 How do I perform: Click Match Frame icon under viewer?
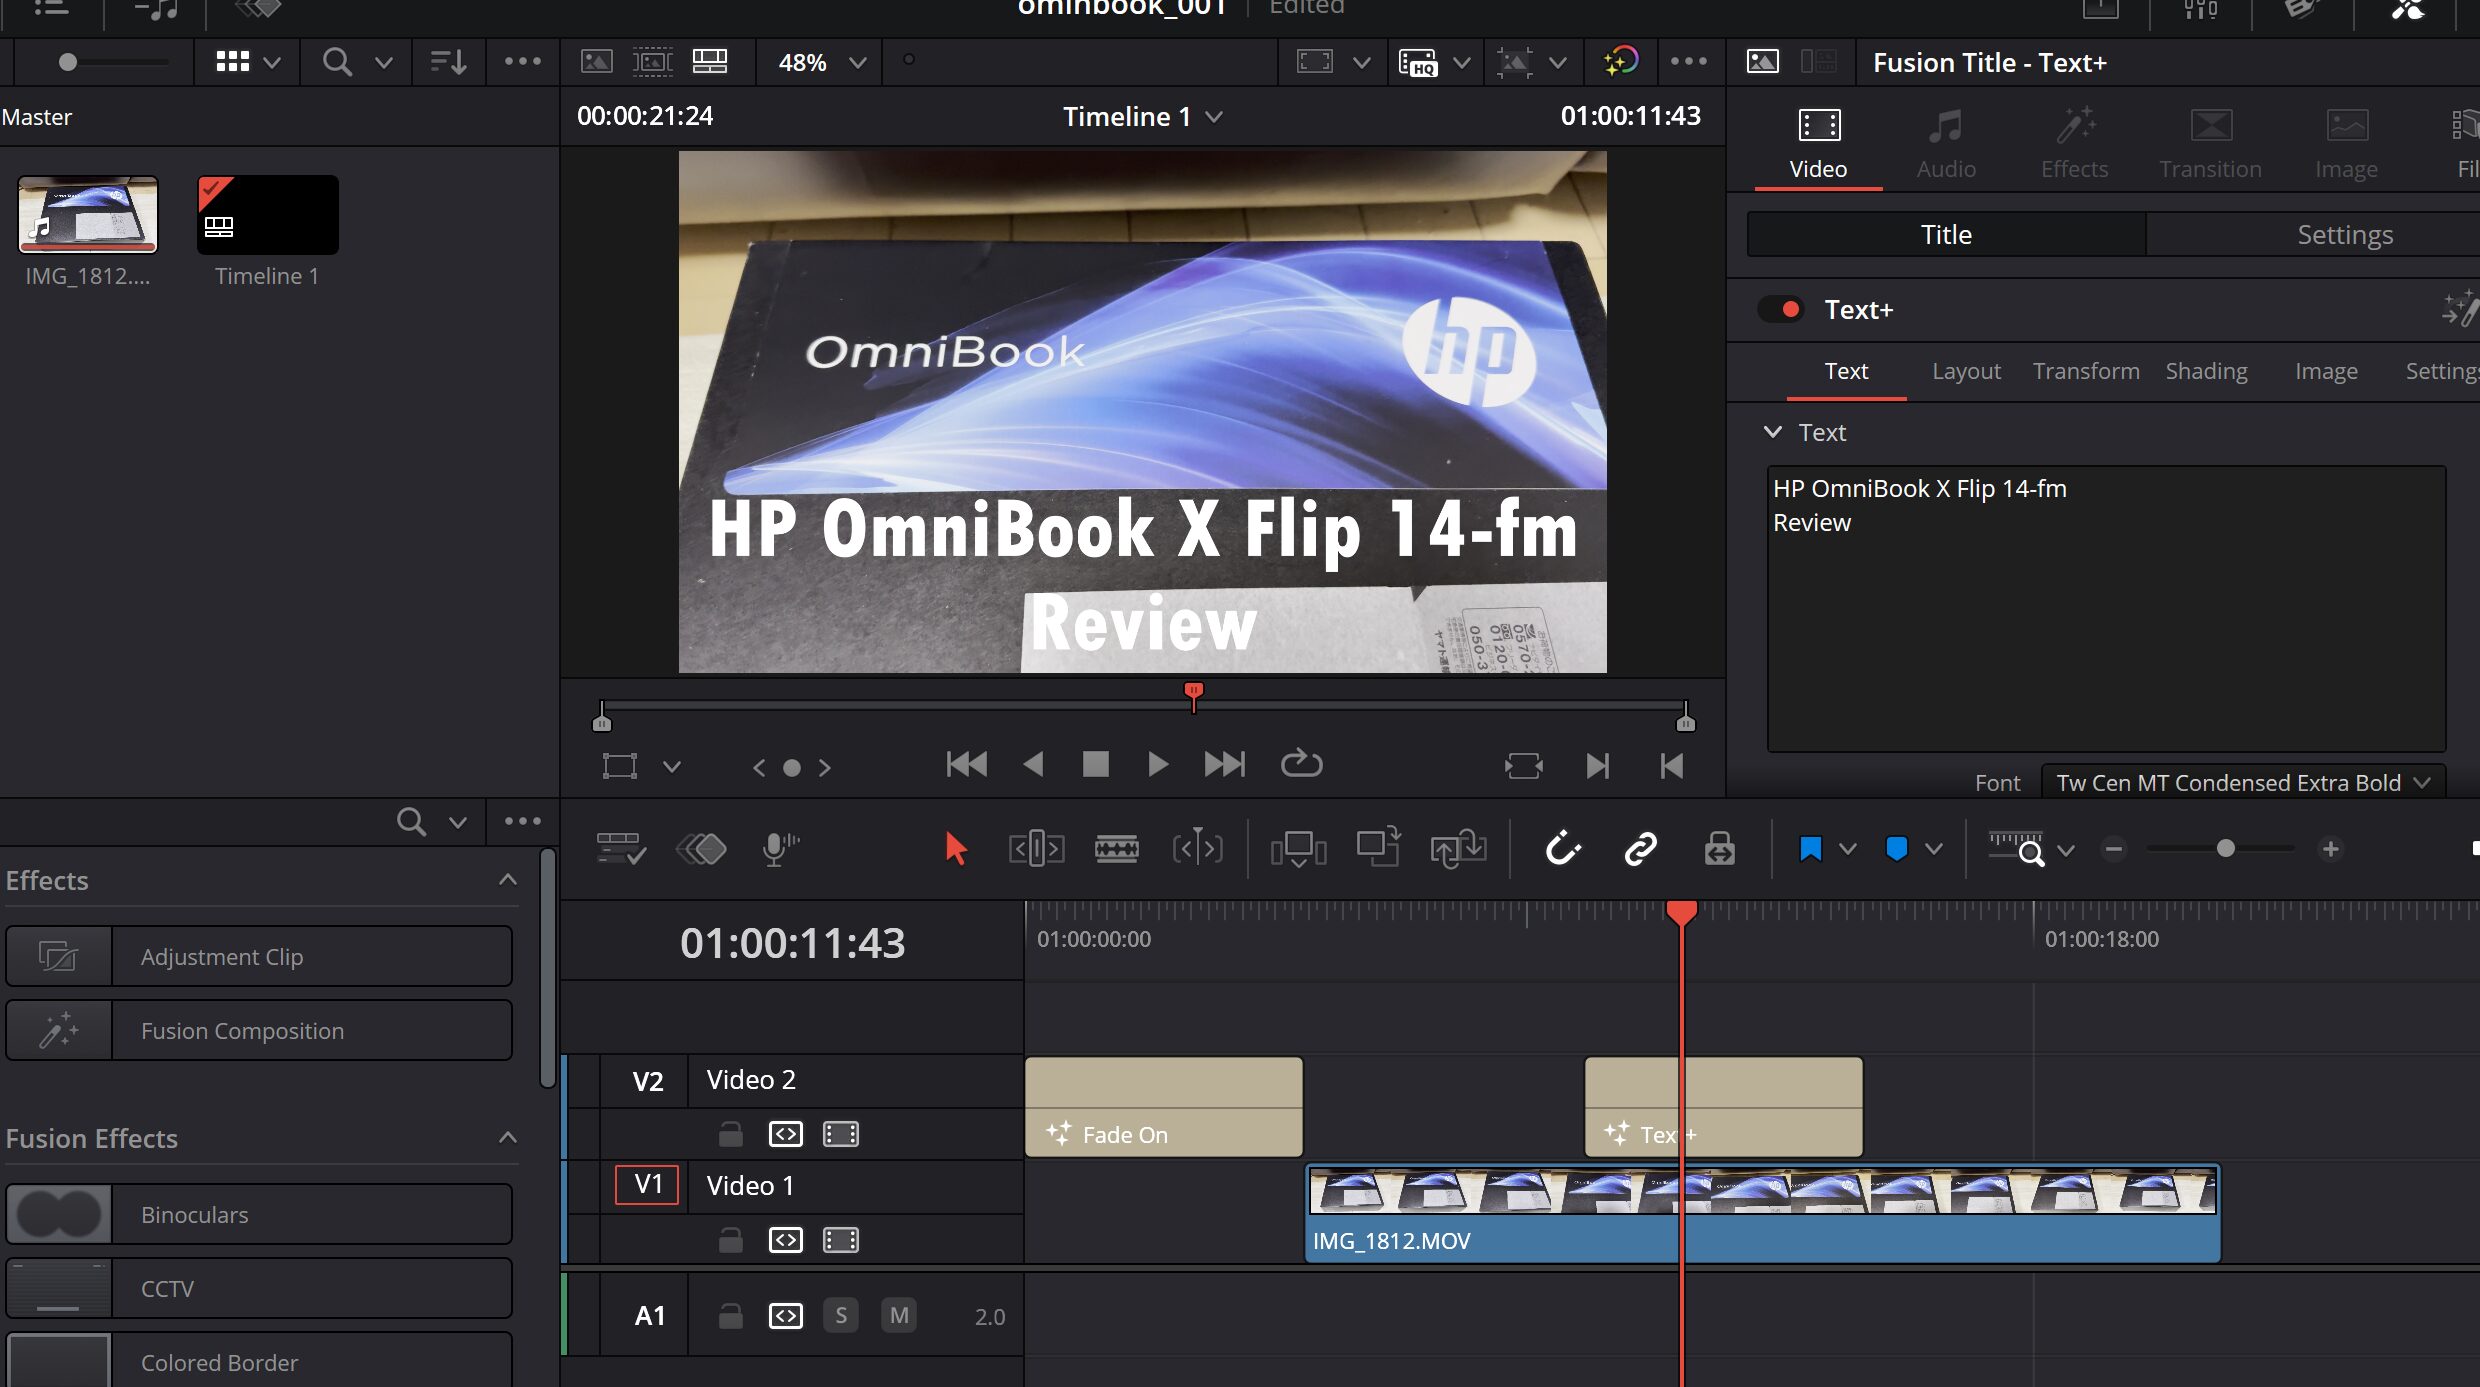pyautogui.click(x=1523, y=766)
